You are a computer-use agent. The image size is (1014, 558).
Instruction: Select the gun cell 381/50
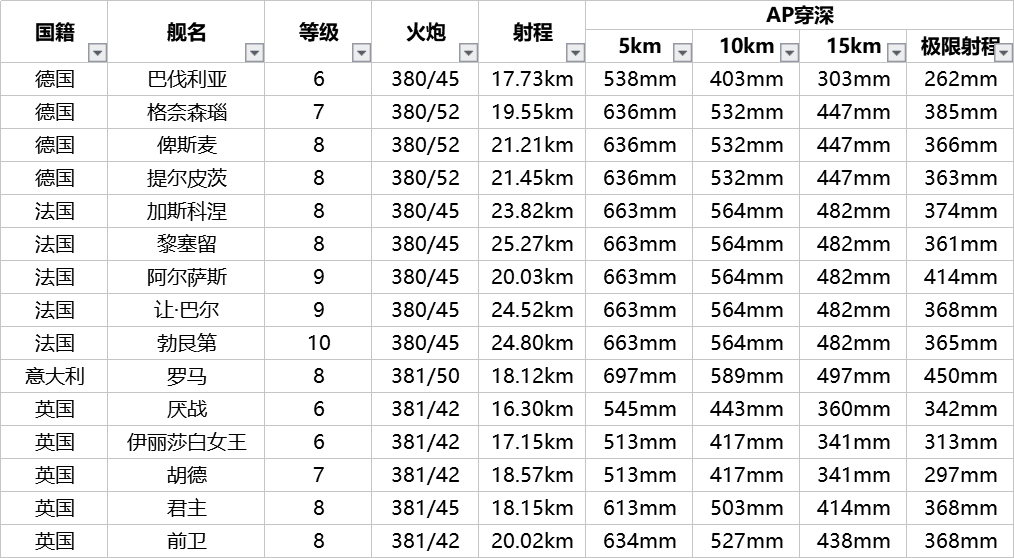coord(425,376)
